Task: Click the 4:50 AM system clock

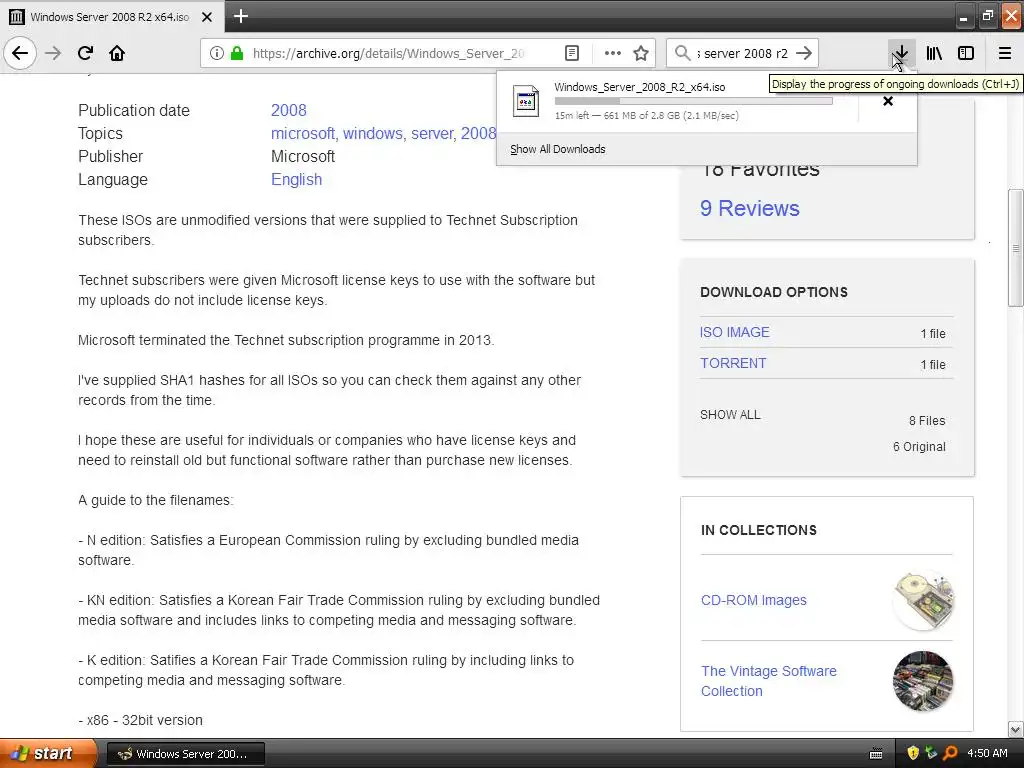Action: point(987,754)
